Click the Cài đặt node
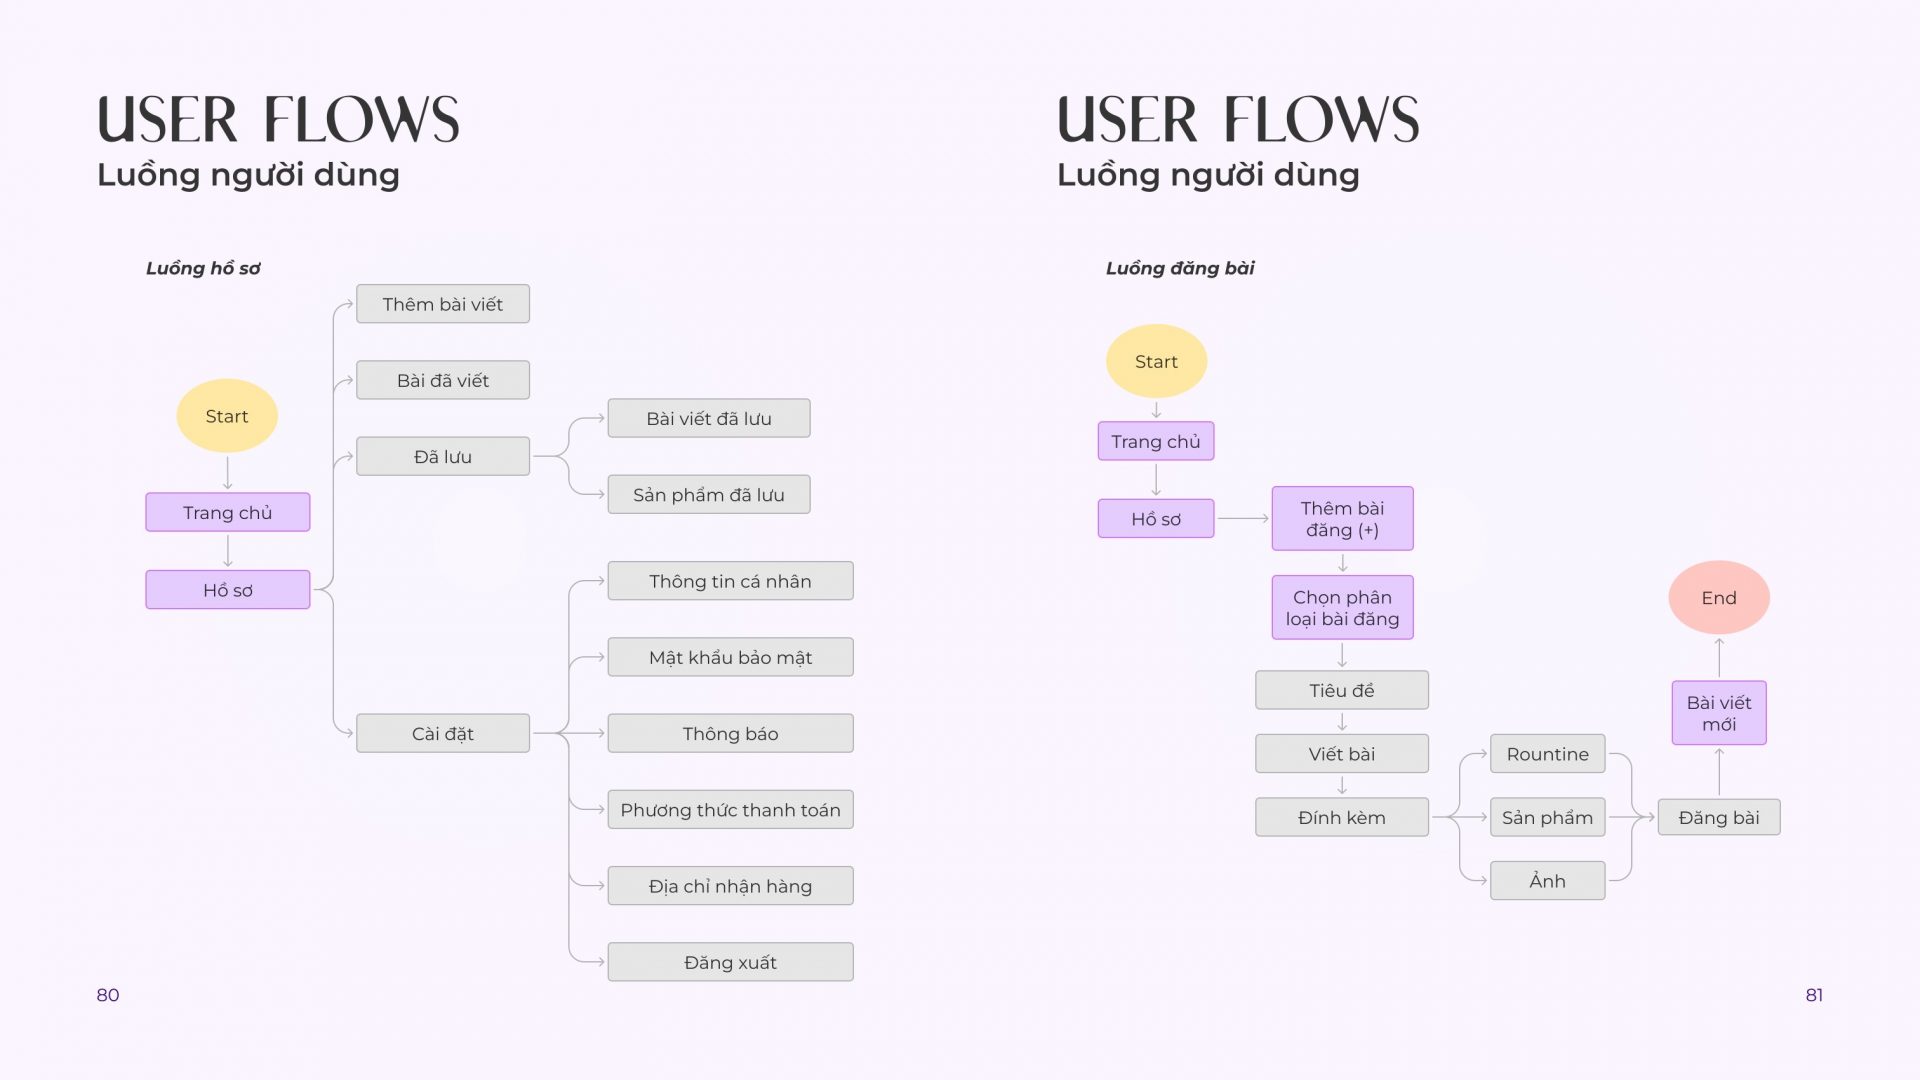The width and height of the screenshot is (1920, 1080). [443, 733]
